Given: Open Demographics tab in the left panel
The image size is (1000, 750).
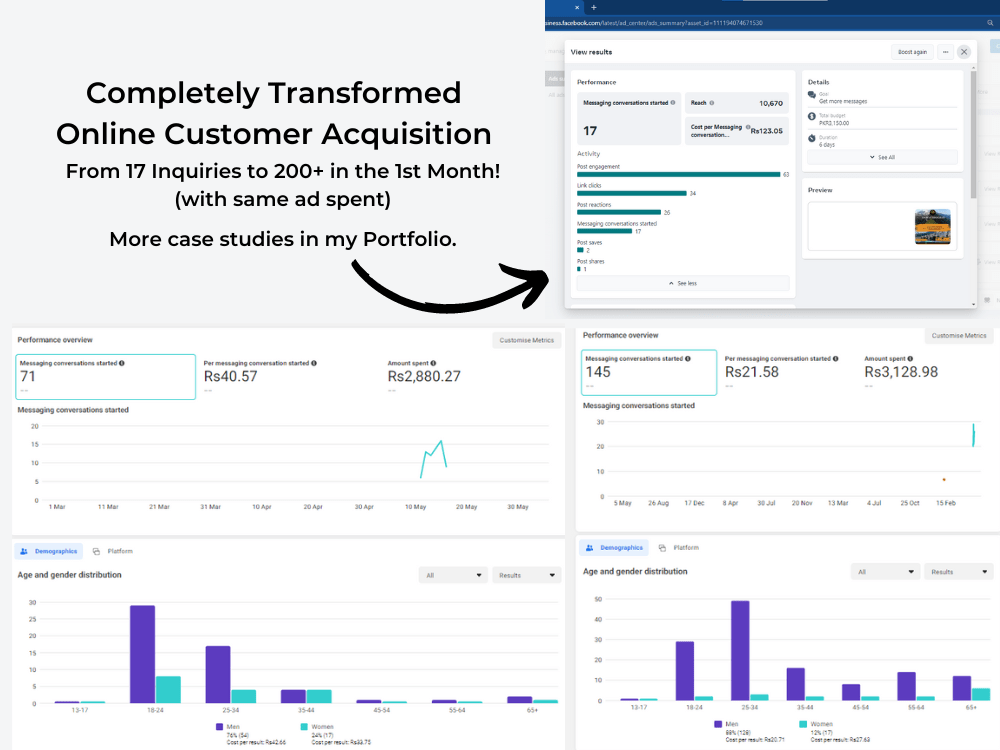Looking at the screenshot, I should [x=49, y=551].
